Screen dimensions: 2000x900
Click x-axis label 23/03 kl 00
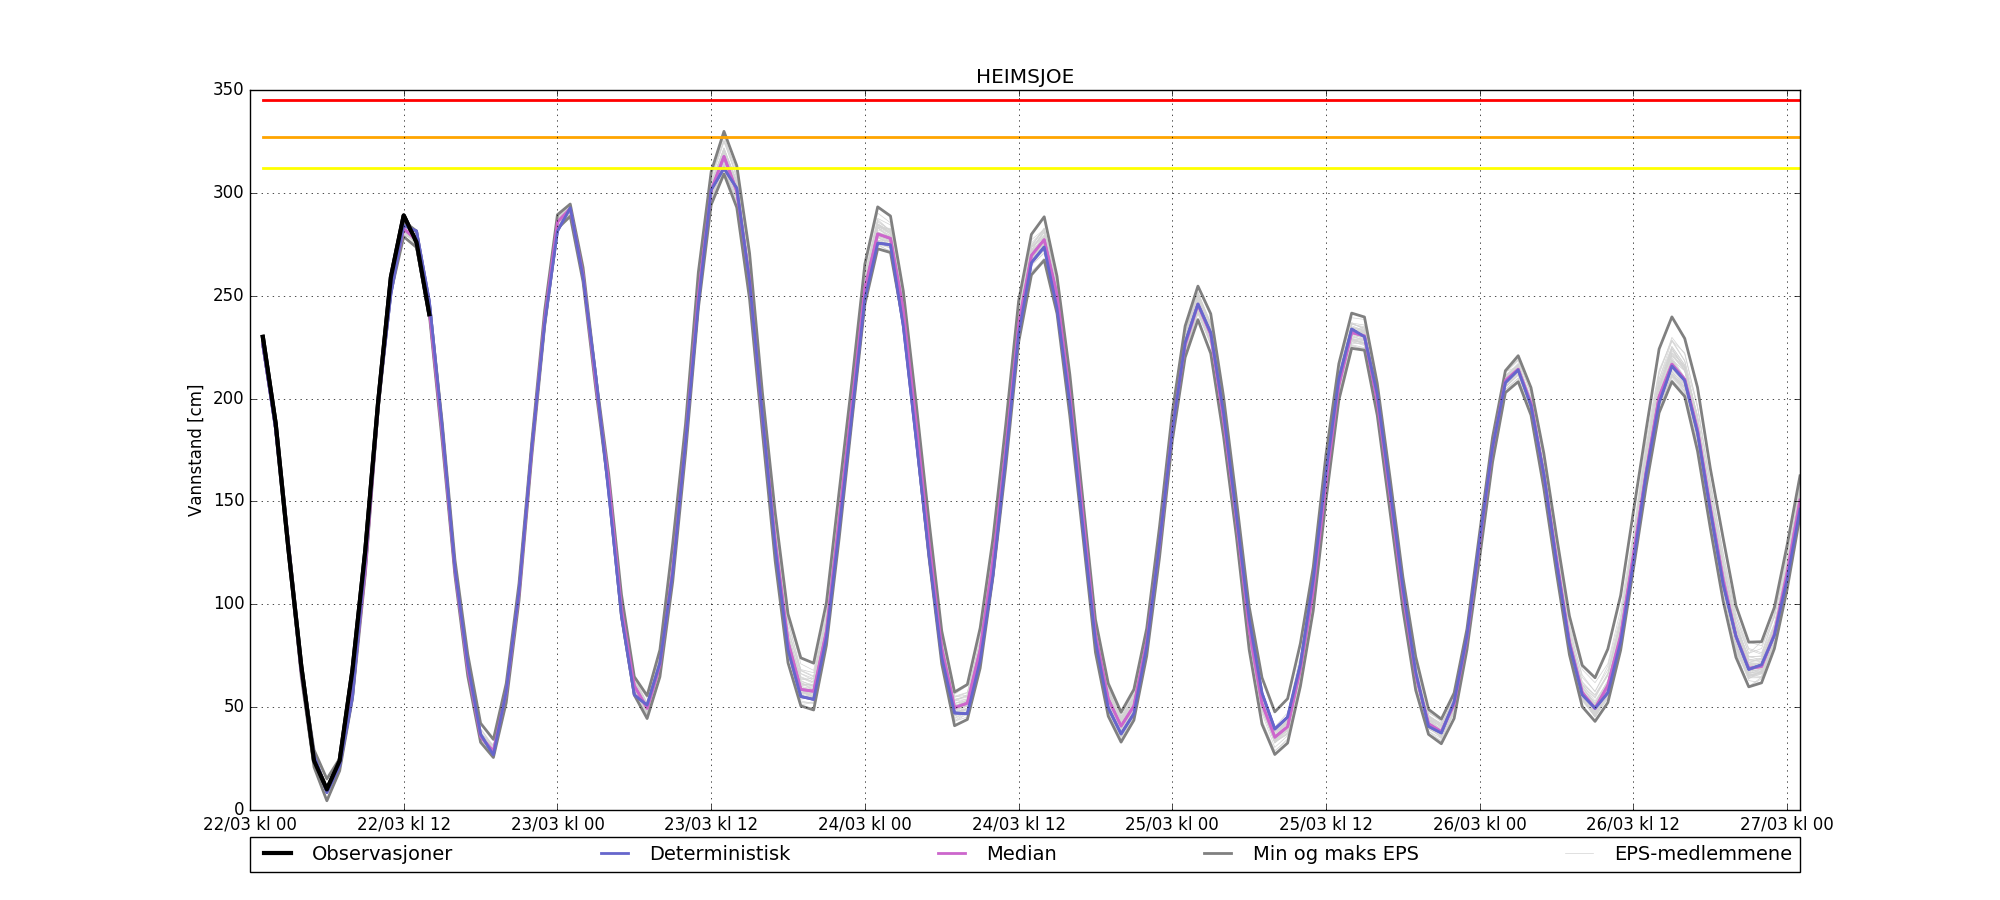click(x=558, y=825)
